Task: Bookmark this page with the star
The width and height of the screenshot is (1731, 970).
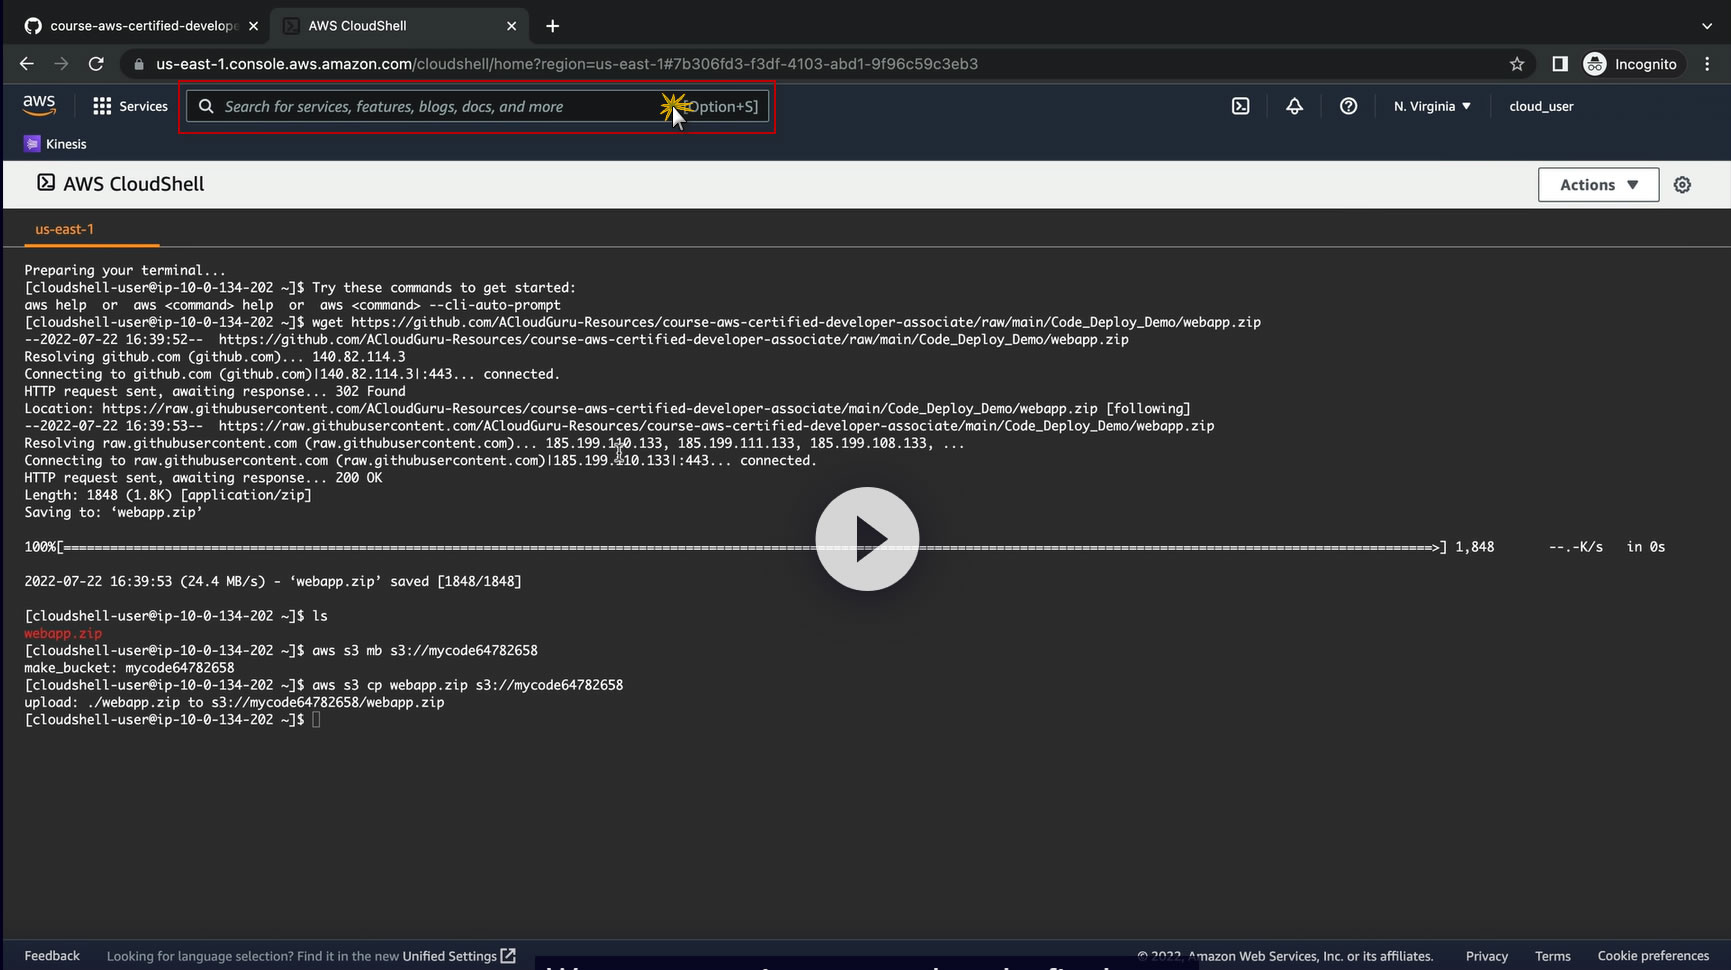Action: pyautogui.click(x=1517, y=64)
